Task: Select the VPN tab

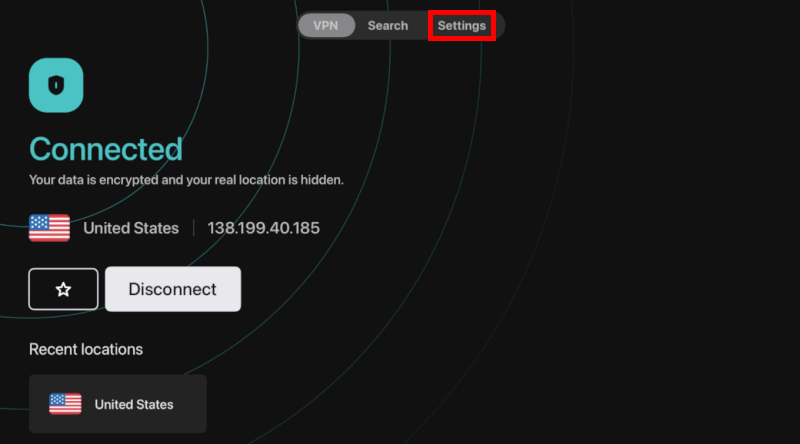Action: (x=326, y=26)
